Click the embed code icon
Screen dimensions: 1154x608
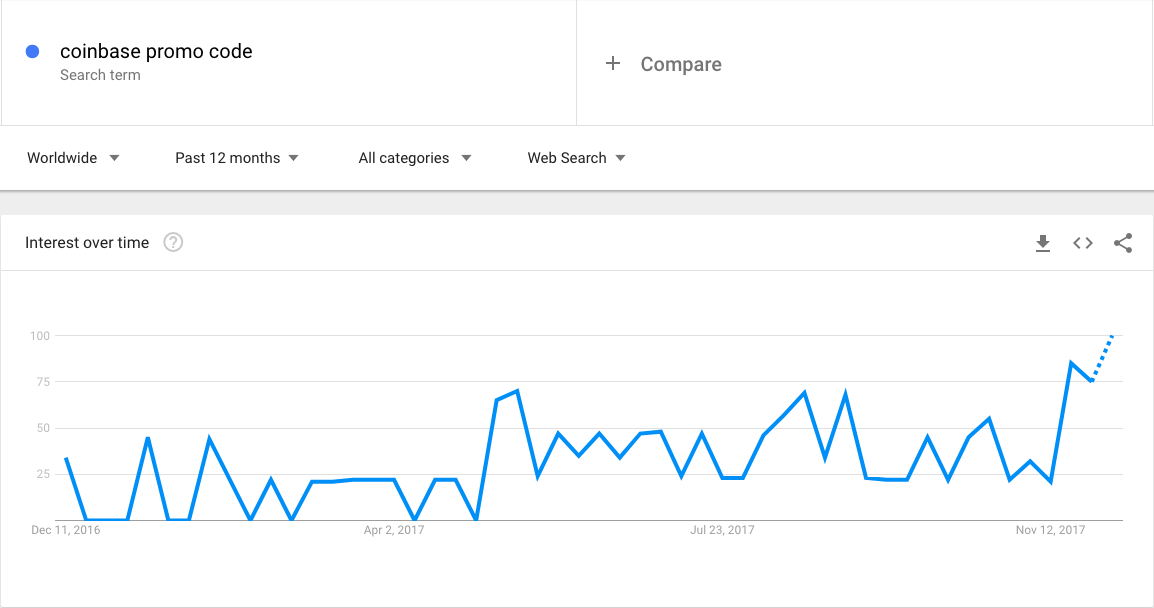click(x=1083, y=243)
